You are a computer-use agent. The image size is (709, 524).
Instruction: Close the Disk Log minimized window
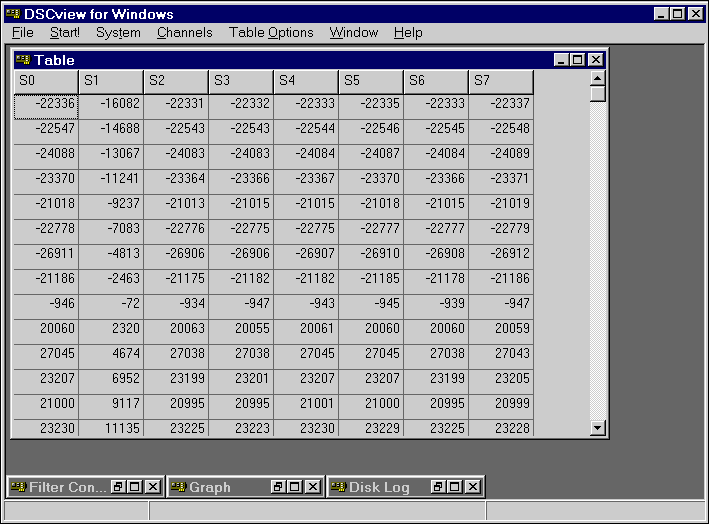pos(473,487)
